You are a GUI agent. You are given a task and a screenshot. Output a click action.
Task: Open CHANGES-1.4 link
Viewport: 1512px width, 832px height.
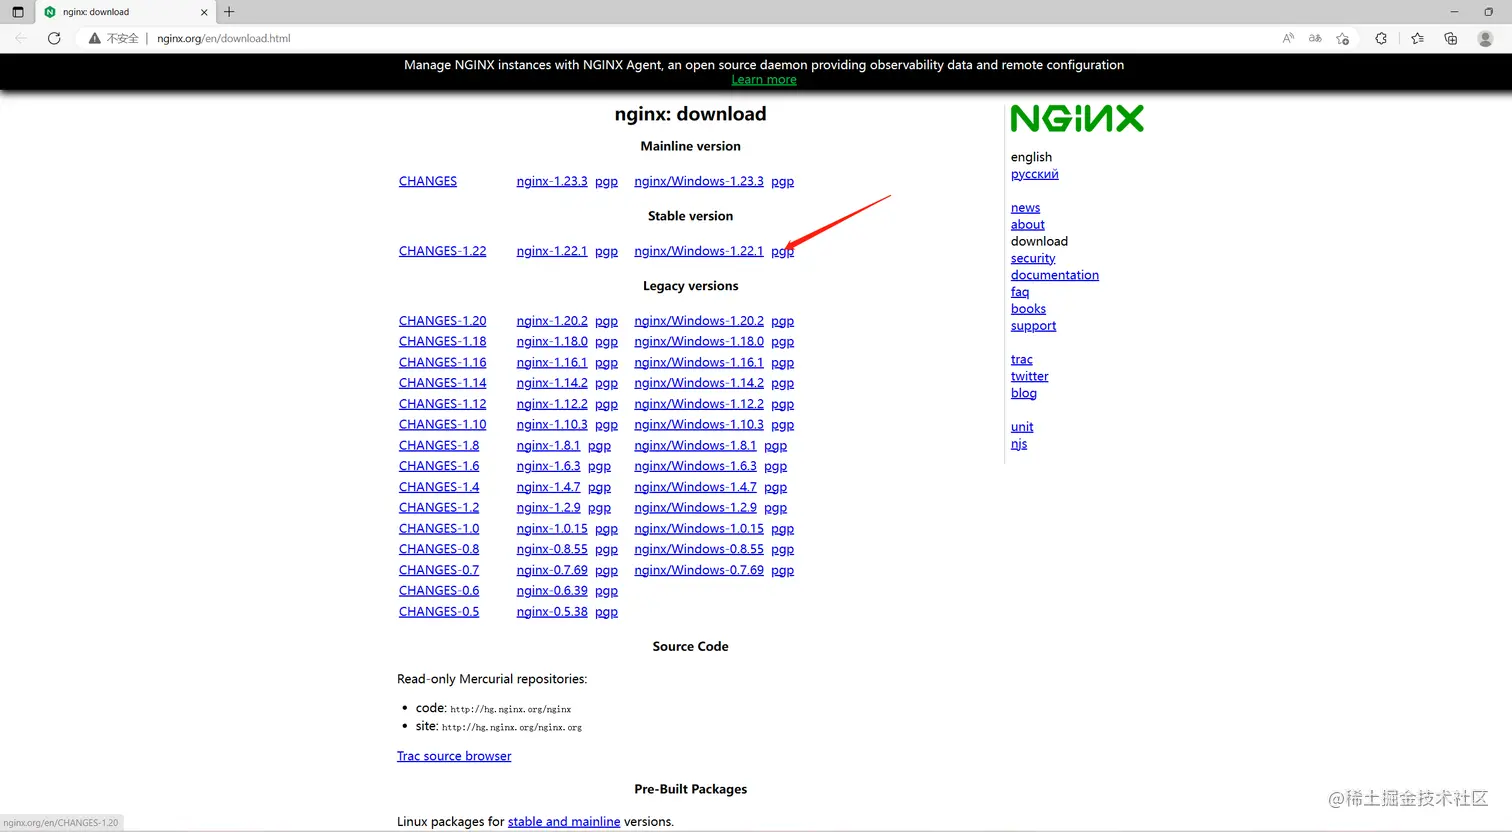(439, 487)
